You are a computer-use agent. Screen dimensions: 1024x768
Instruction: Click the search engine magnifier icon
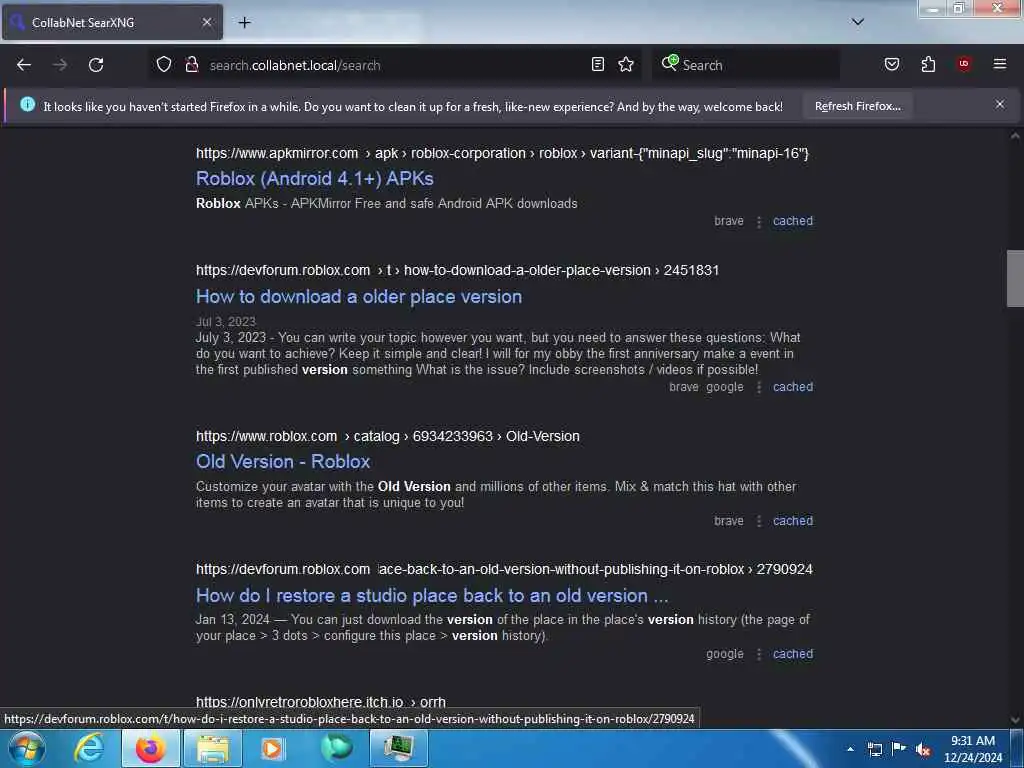(669, 63)
